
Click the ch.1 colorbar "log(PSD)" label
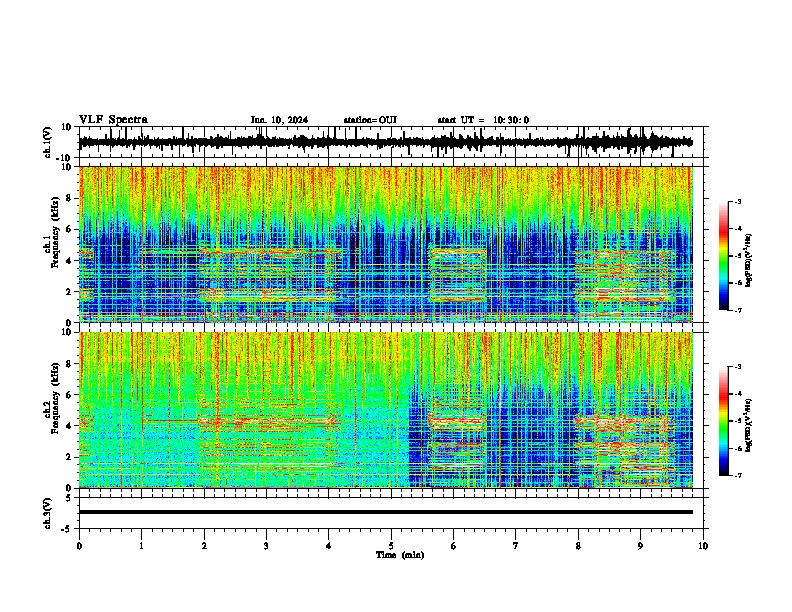point(748,260)
